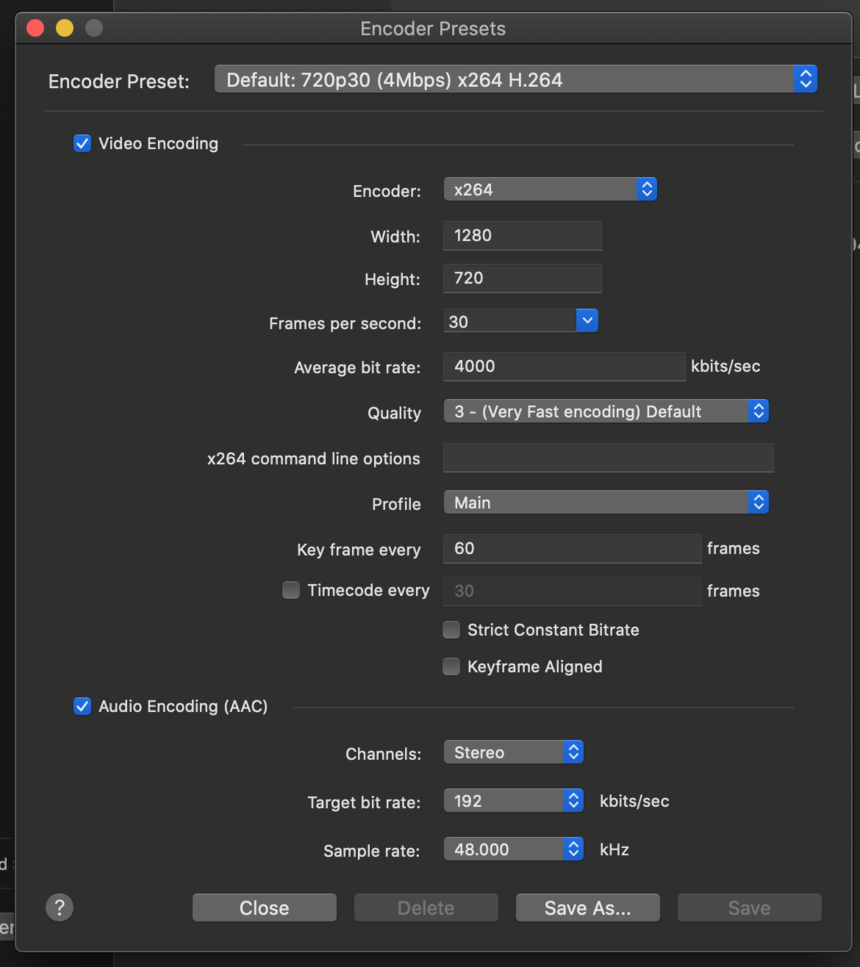
Task: Enable the Timecode every checkbox
Action: point(291,590)
